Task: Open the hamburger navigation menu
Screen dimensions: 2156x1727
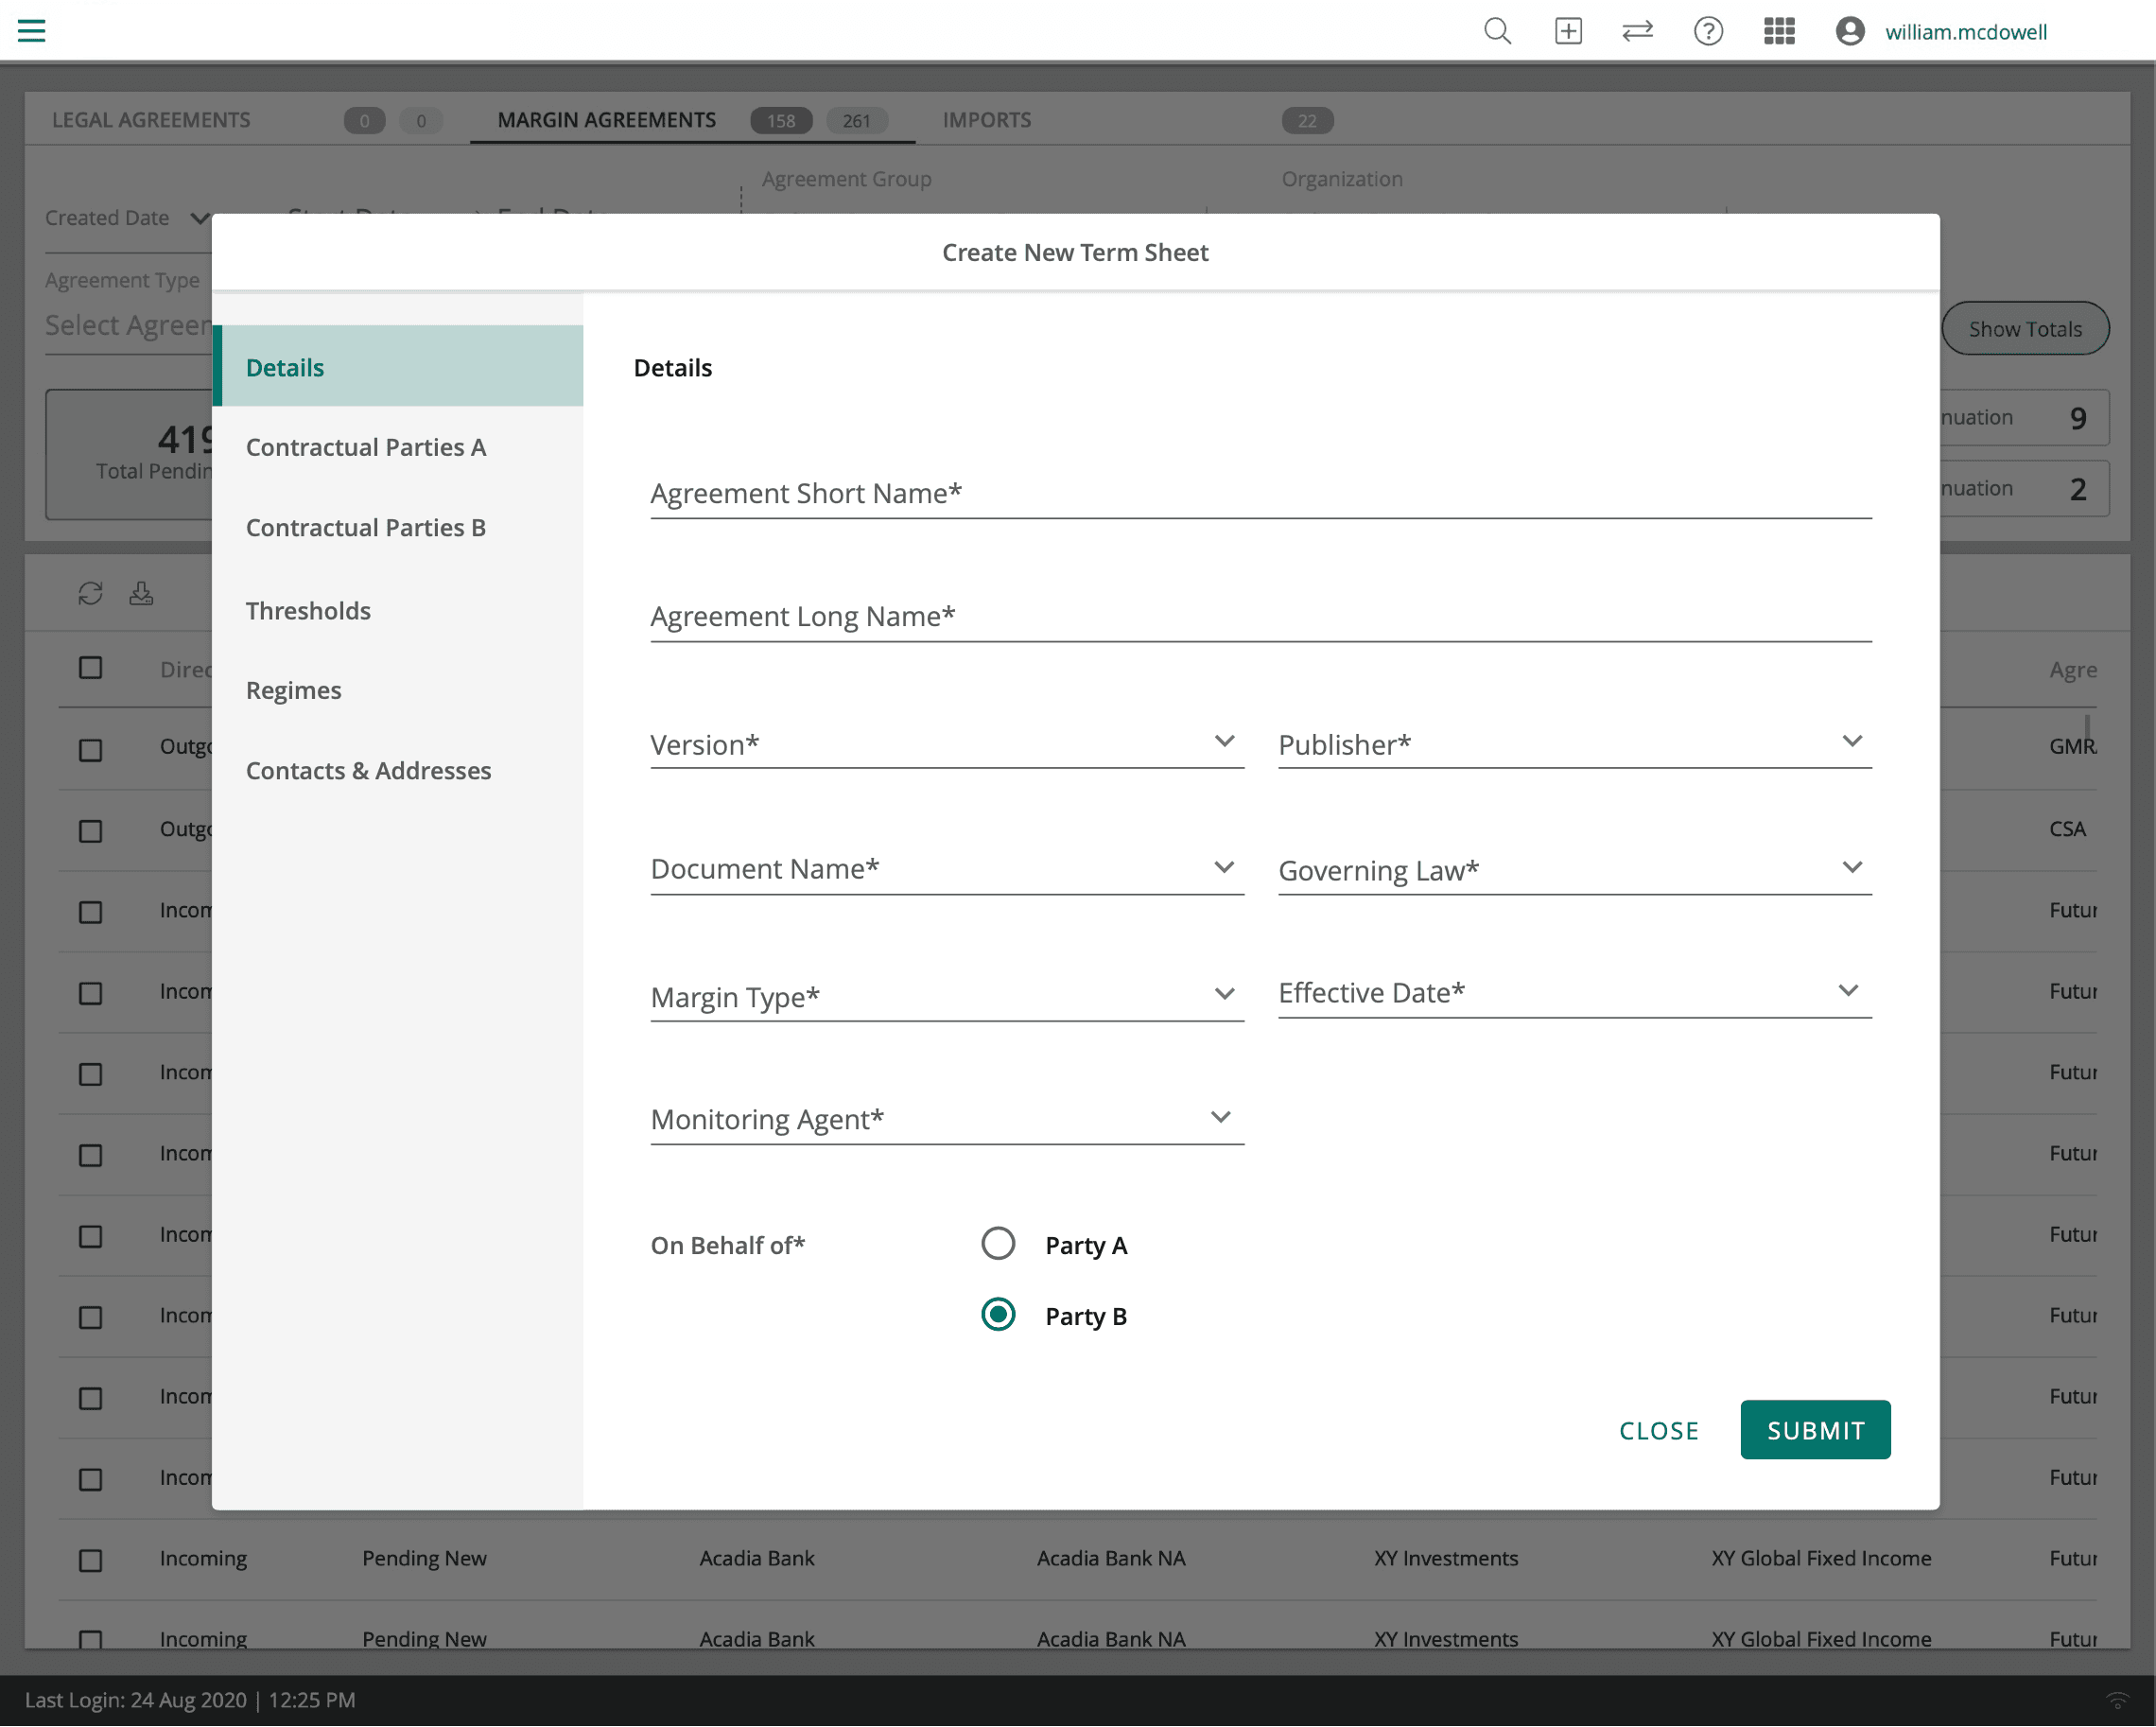Action: click(x=32, y=31)
